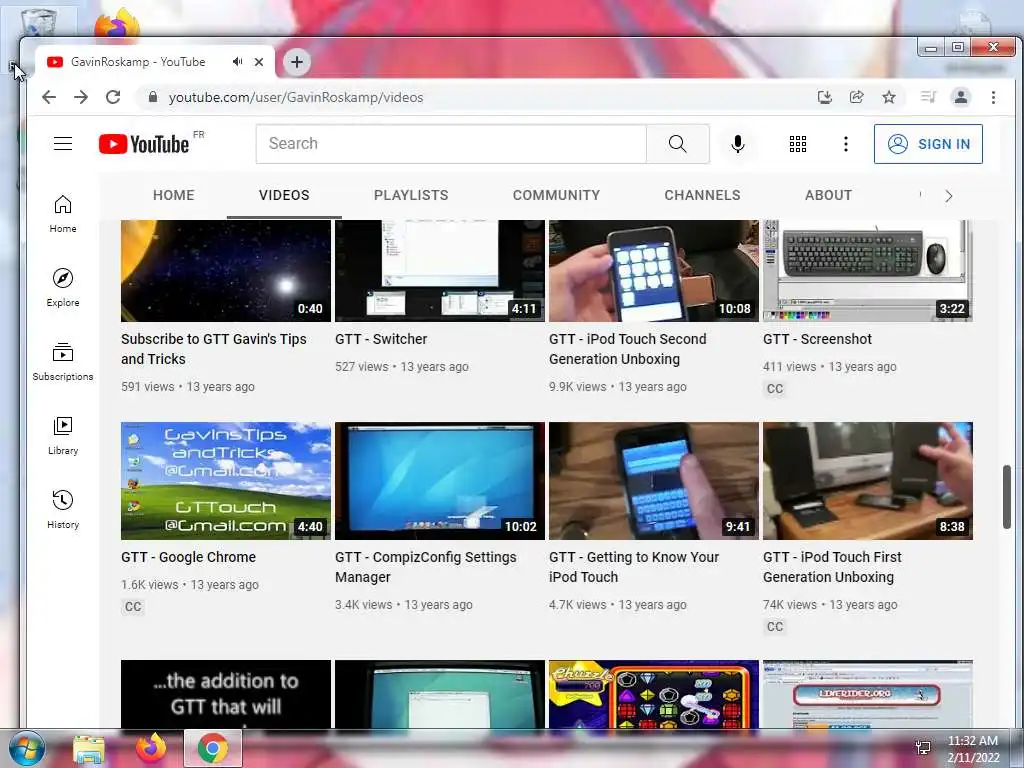Open 'GTT - iPod Touch Second Generation Unboxing' title
Image resolution: width=1024 pixels, height=768 pixels.
[628, 349]
